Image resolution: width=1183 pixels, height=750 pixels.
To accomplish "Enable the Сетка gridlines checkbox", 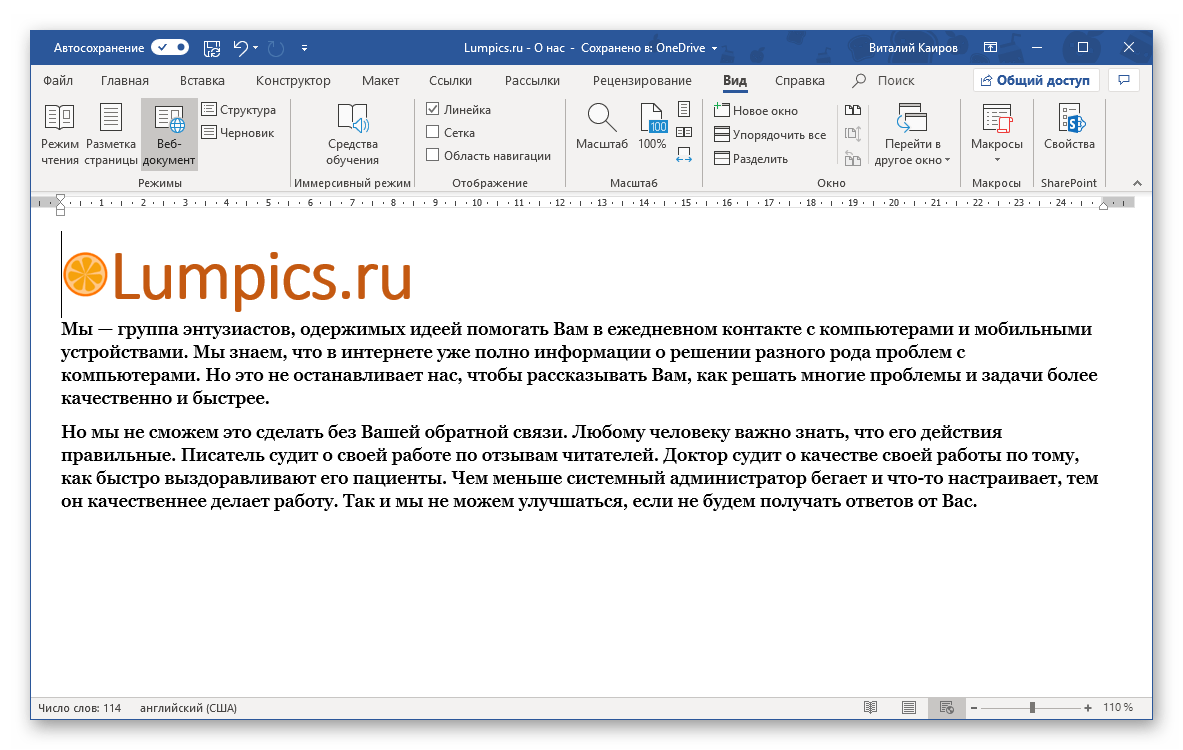I will 433,132.
